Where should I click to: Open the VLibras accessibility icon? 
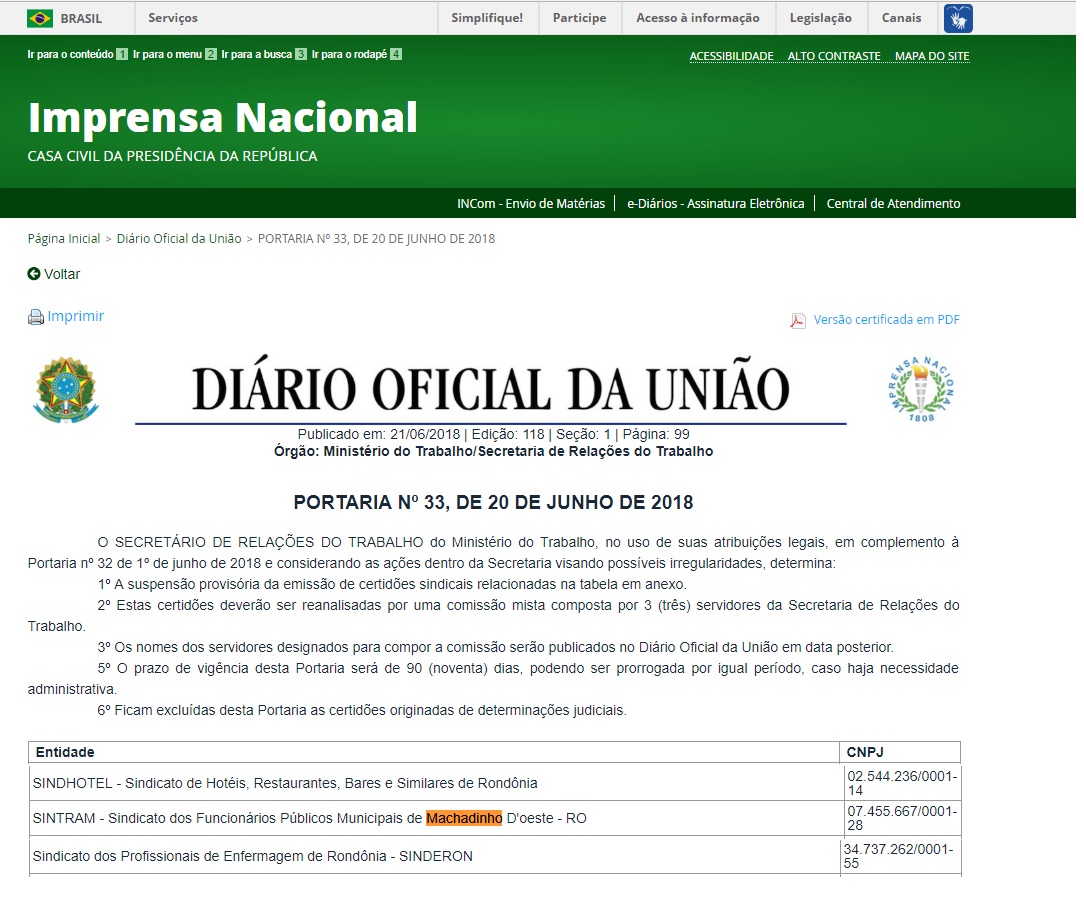pyautogui.click(x=957, y=18)
